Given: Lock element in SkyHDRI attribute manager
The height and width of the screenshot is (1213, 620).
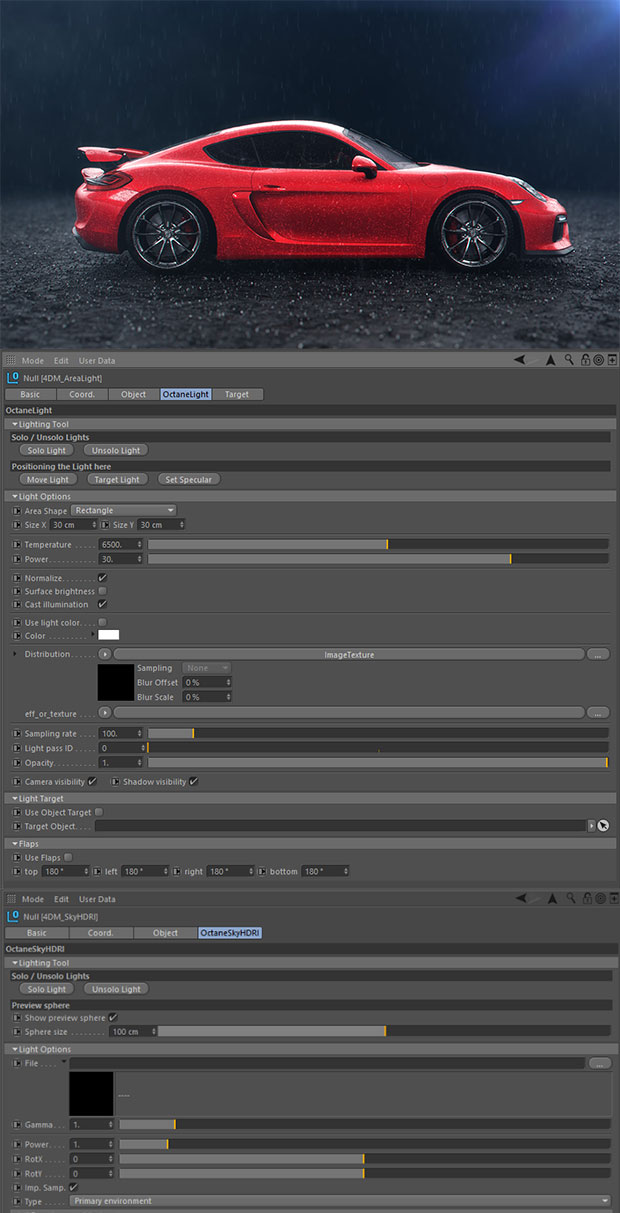Looking at the screenshot, I should coord(585,898).
